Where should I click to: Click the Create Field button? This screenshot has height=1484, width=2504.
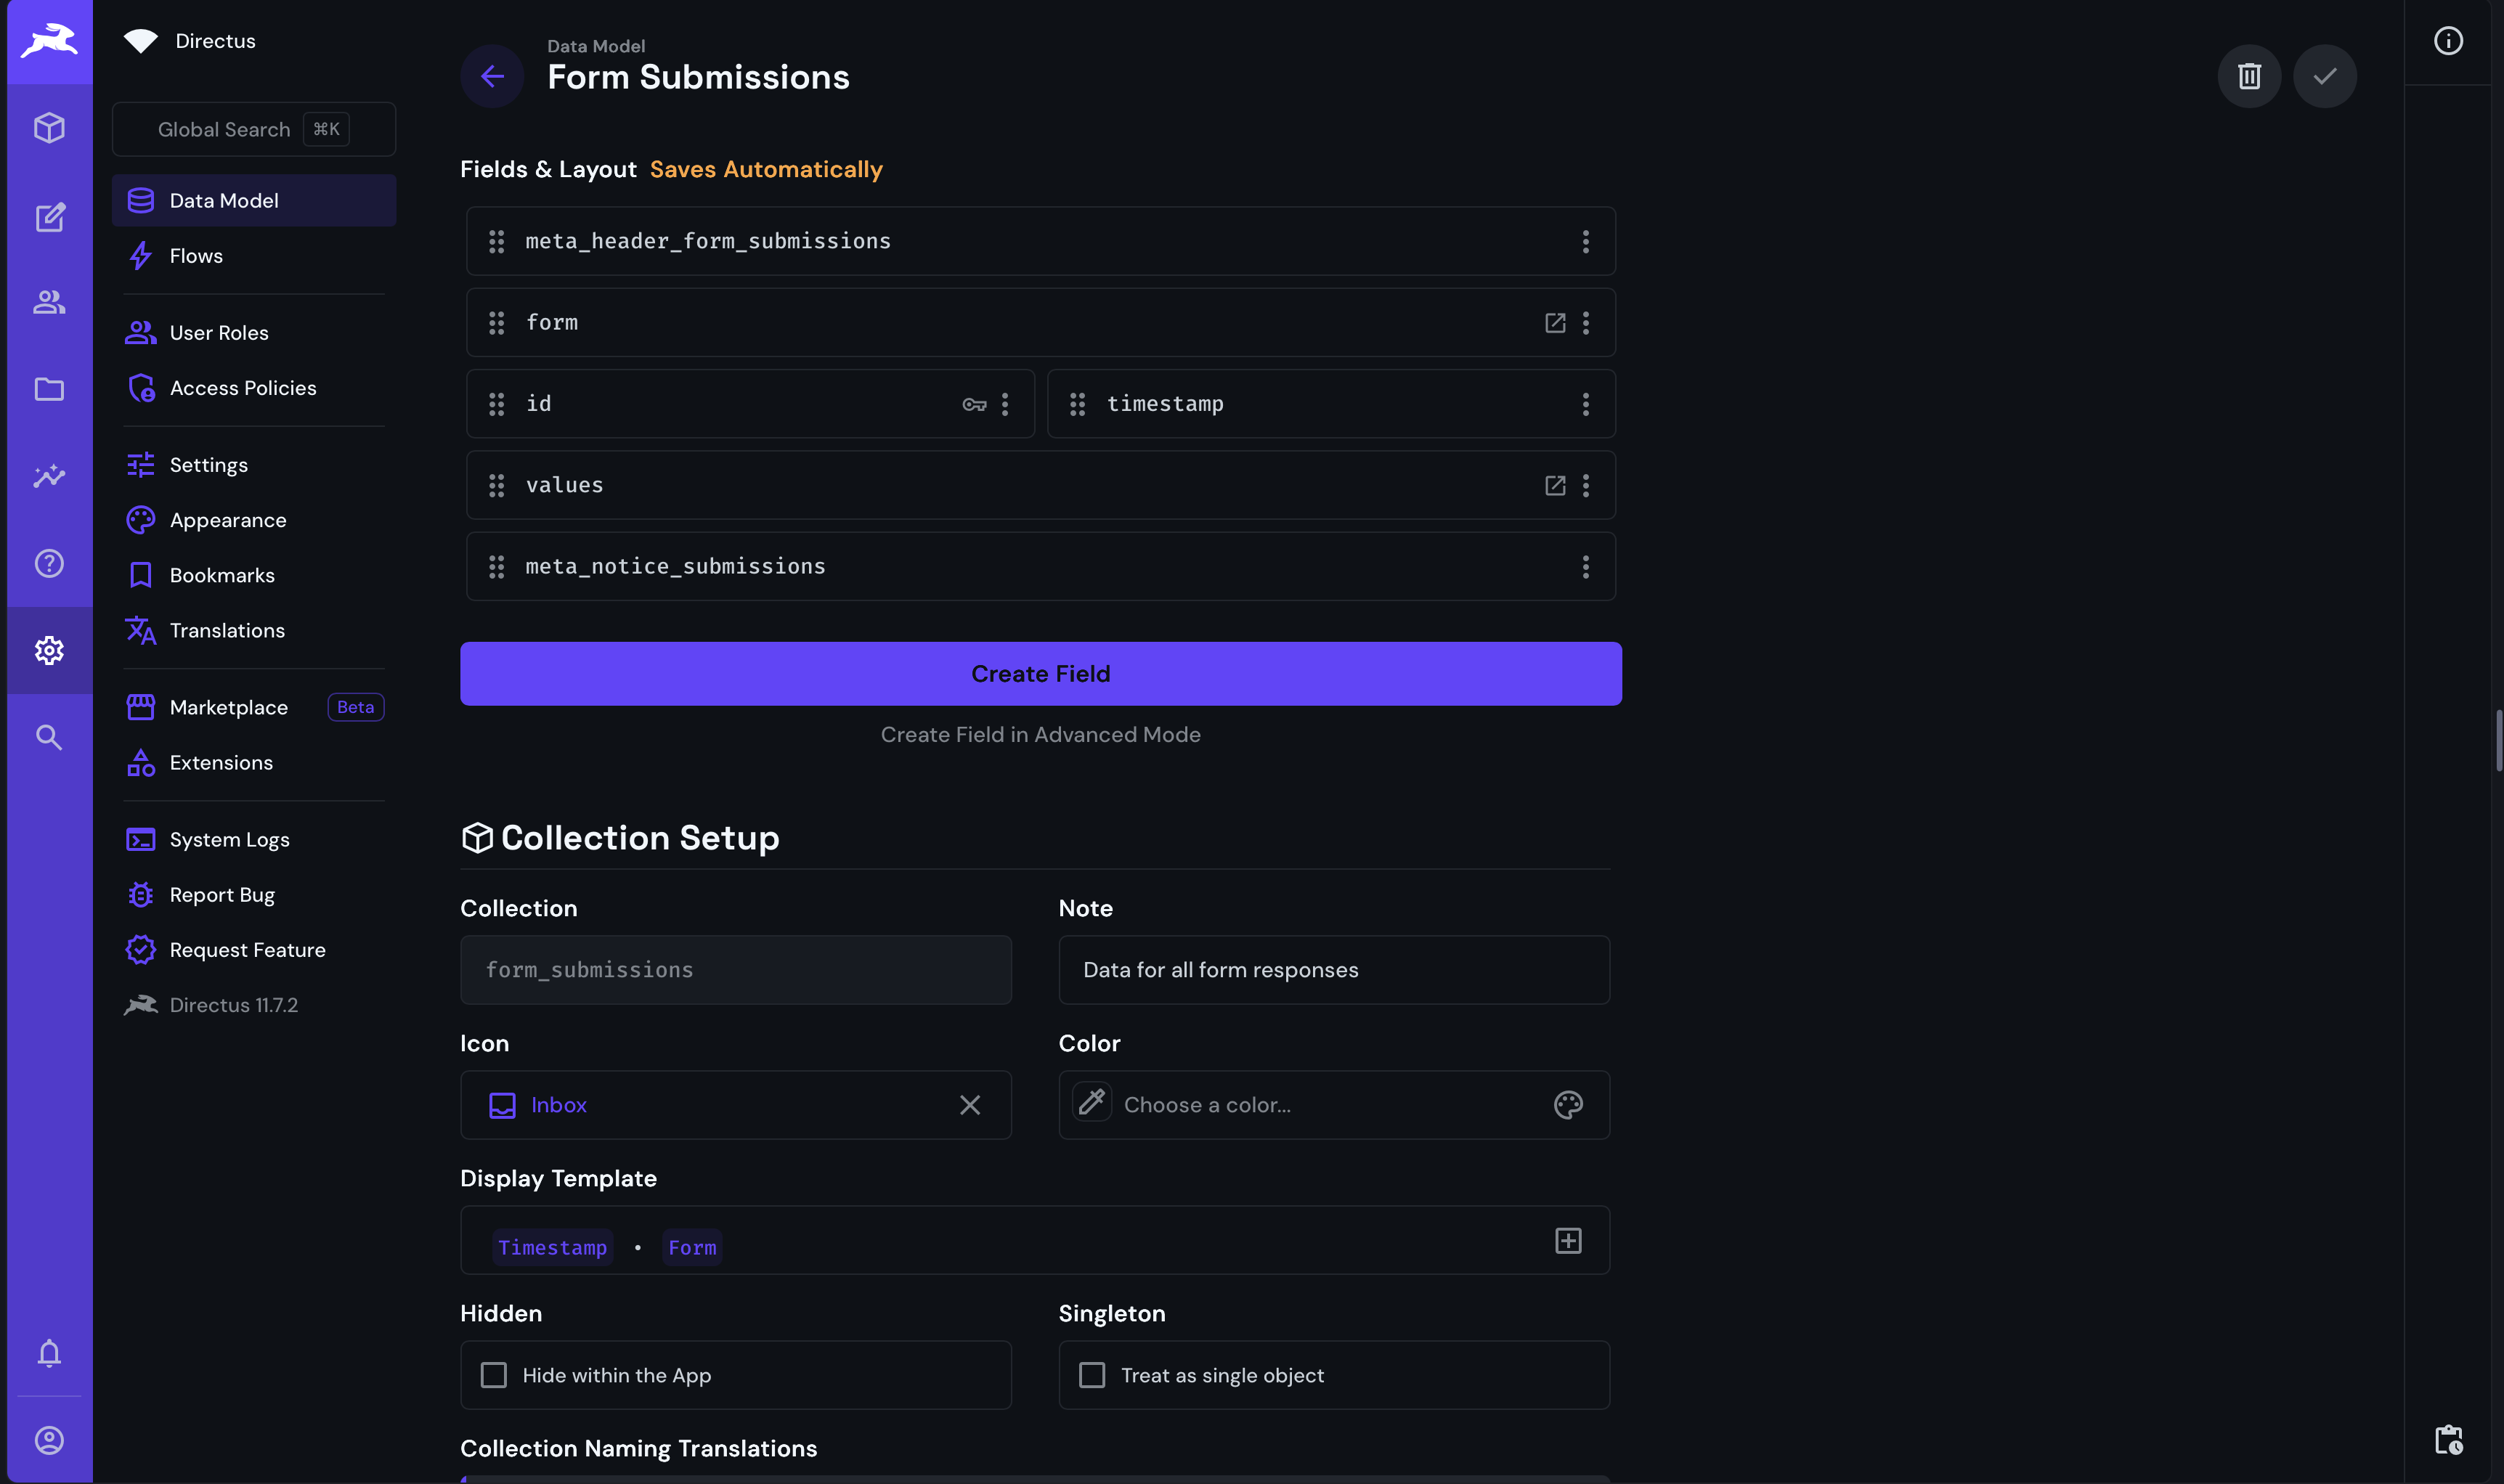click(1040, 673)
